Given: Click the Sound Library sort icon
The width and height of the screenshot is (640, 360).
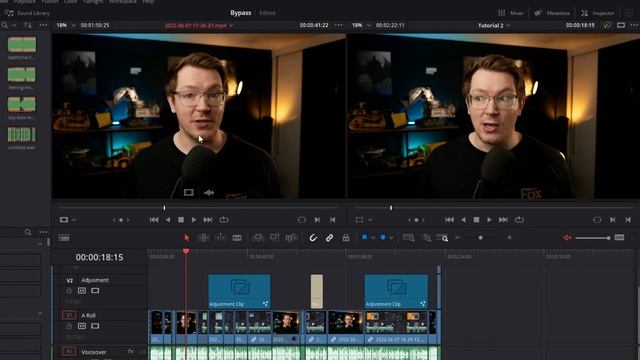Looking at the screenshot, I should (28, 25).
